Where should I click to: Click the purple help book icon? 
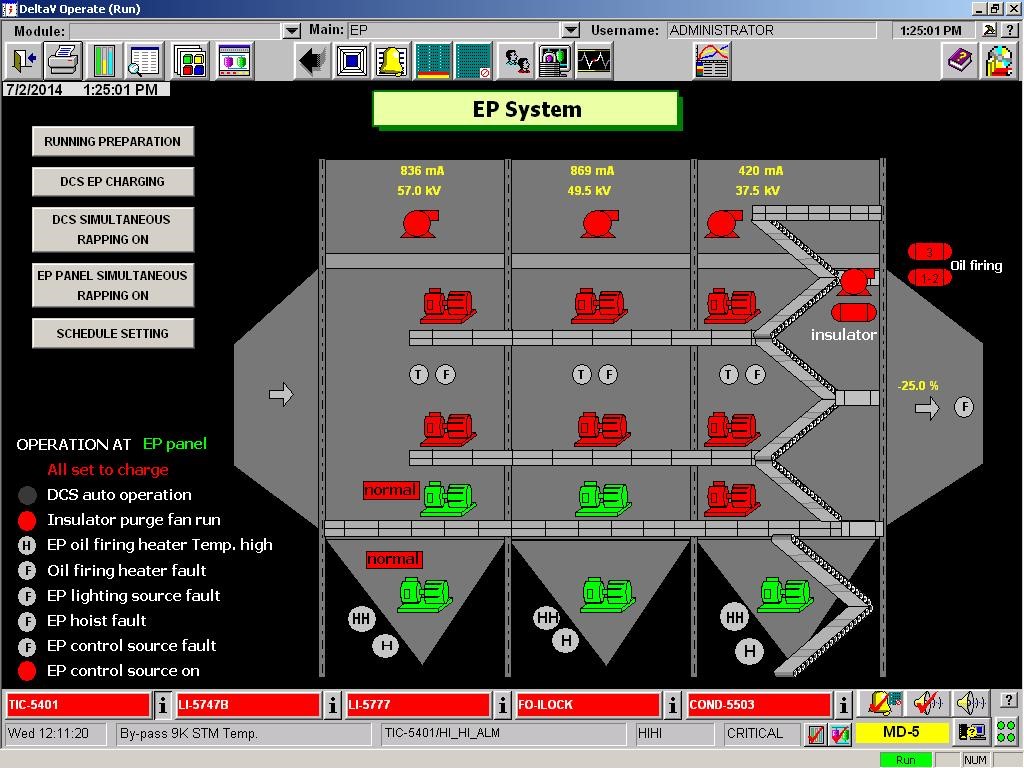960,62
